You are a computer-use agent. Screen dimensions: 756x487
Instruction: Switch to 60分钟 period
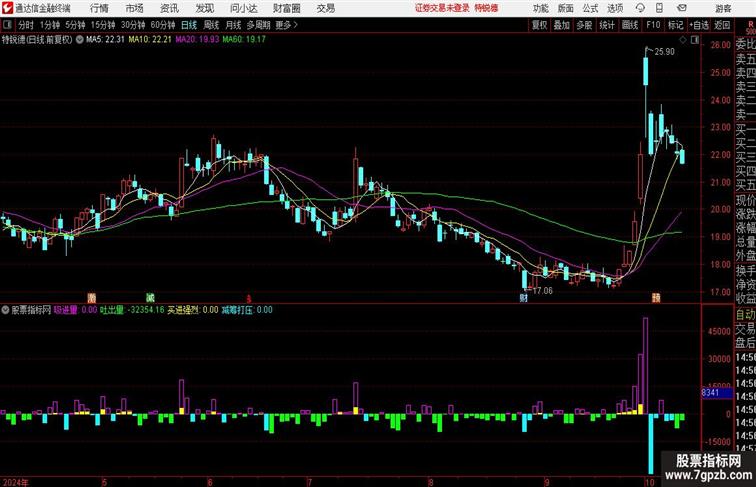pos(162,25)
